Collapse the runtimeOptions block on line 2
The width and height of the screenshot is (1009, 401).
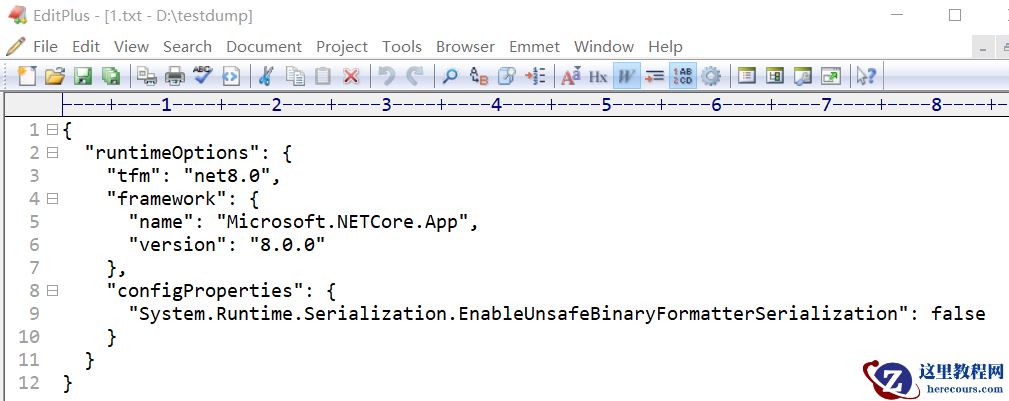52,153
